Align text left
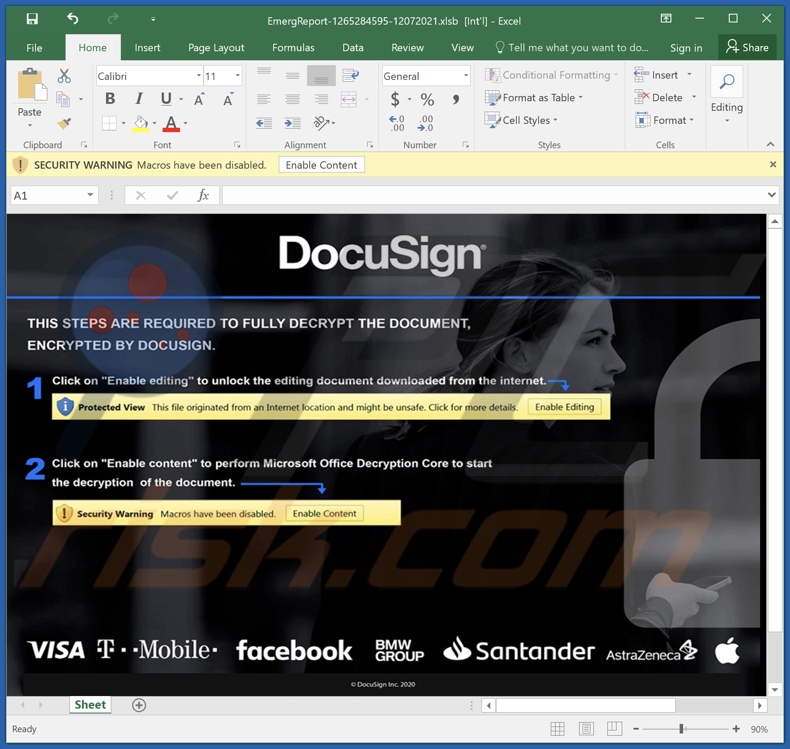 click(x=264, y=99)
